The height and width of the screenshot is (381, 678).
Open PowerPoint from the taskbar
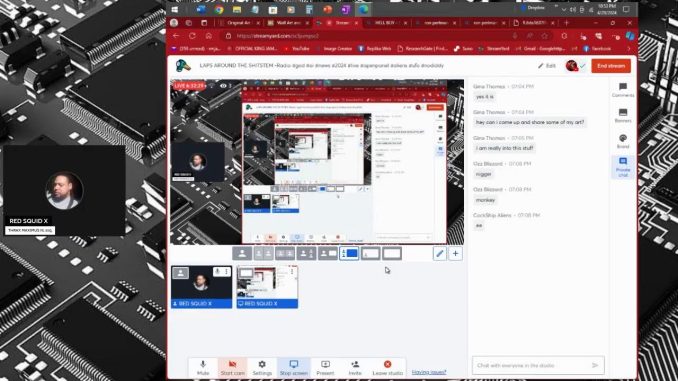click(328, 9)
